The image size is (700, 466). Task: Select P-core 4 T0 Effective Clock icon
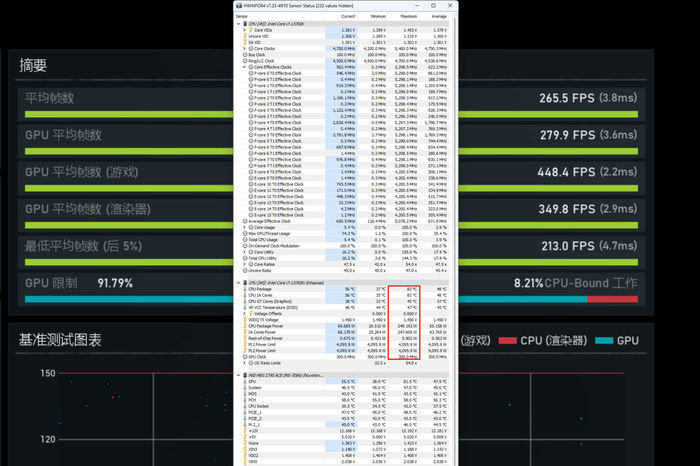tap(251, 122)
